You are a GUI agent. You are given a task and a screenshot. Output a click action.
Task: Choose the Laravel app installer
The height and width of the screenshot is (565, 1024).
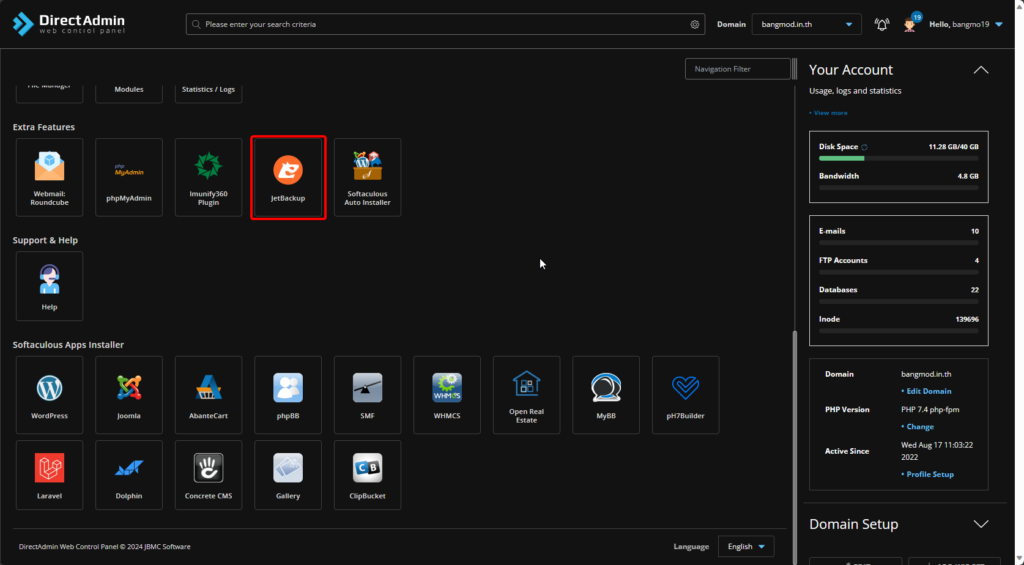point(49,474)
